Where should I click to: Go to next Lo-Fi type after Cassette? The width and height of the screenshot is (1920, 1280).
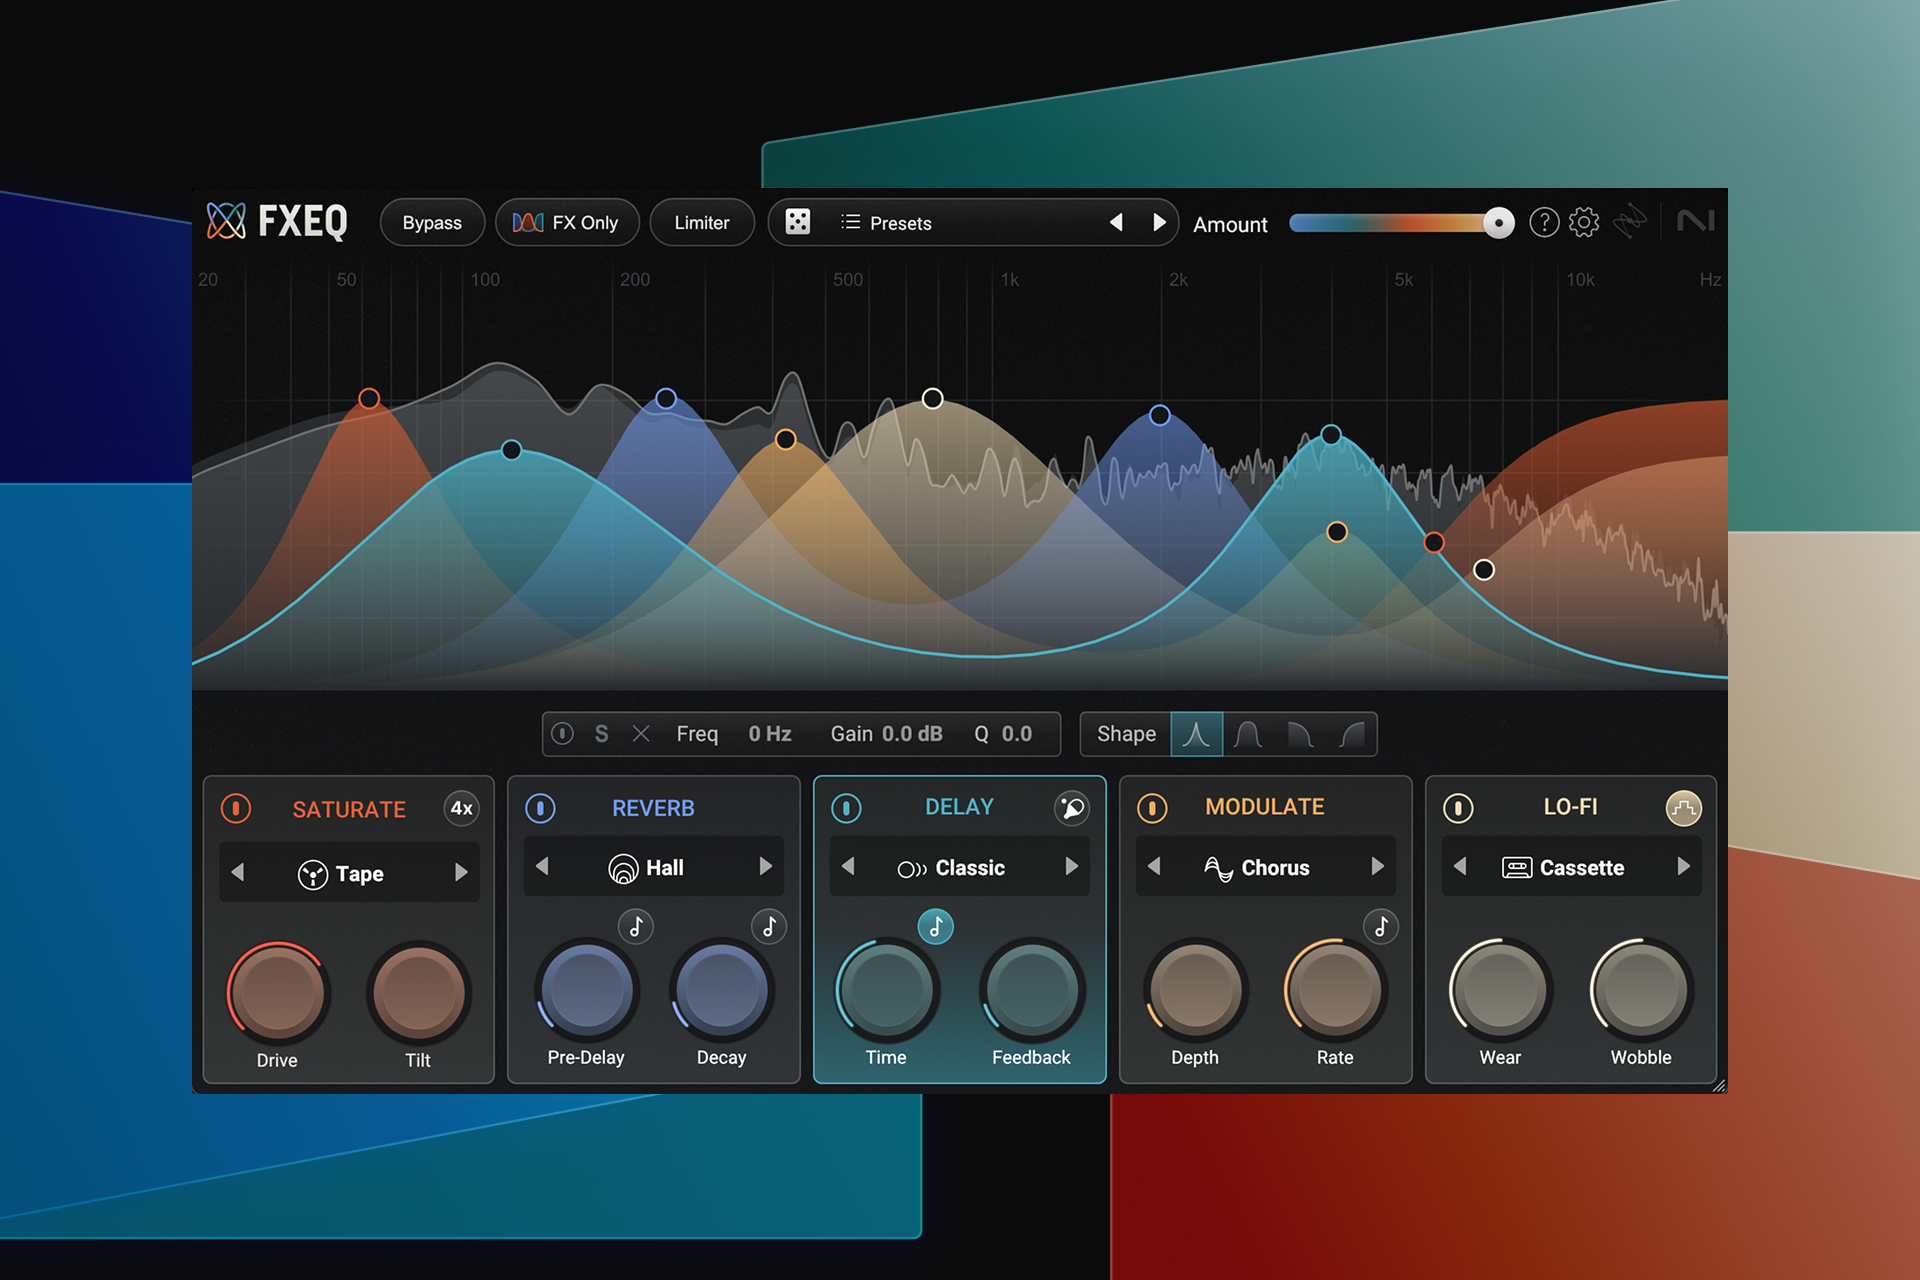tap(1683, 866)
